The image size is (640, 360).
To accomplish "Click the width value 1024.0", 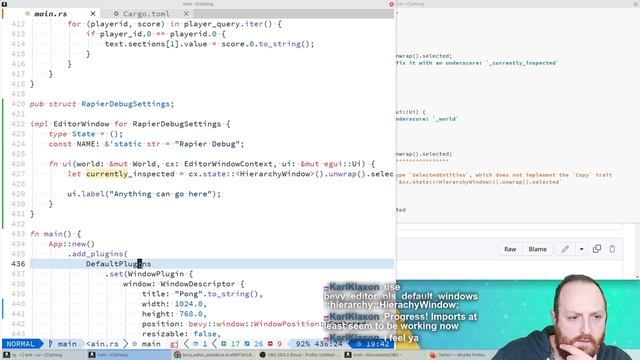I will pos(189,304).
